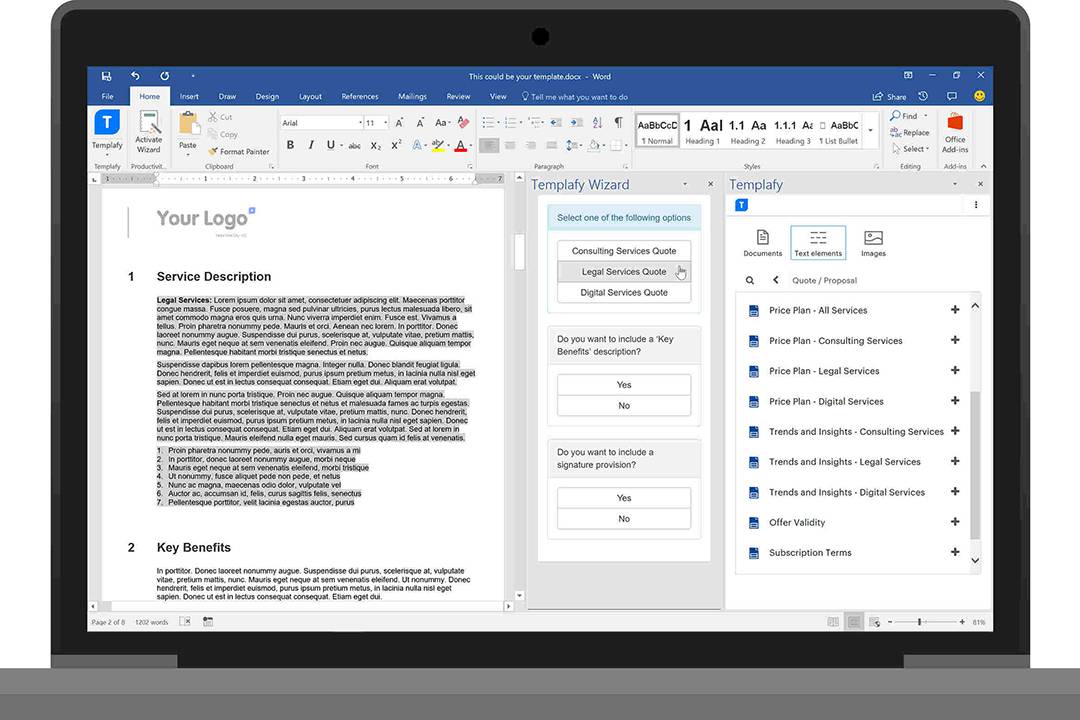
Task: Go back using the Templafy breadcrumb arrow
Action: pyautogui.click(x=775, y=281)
